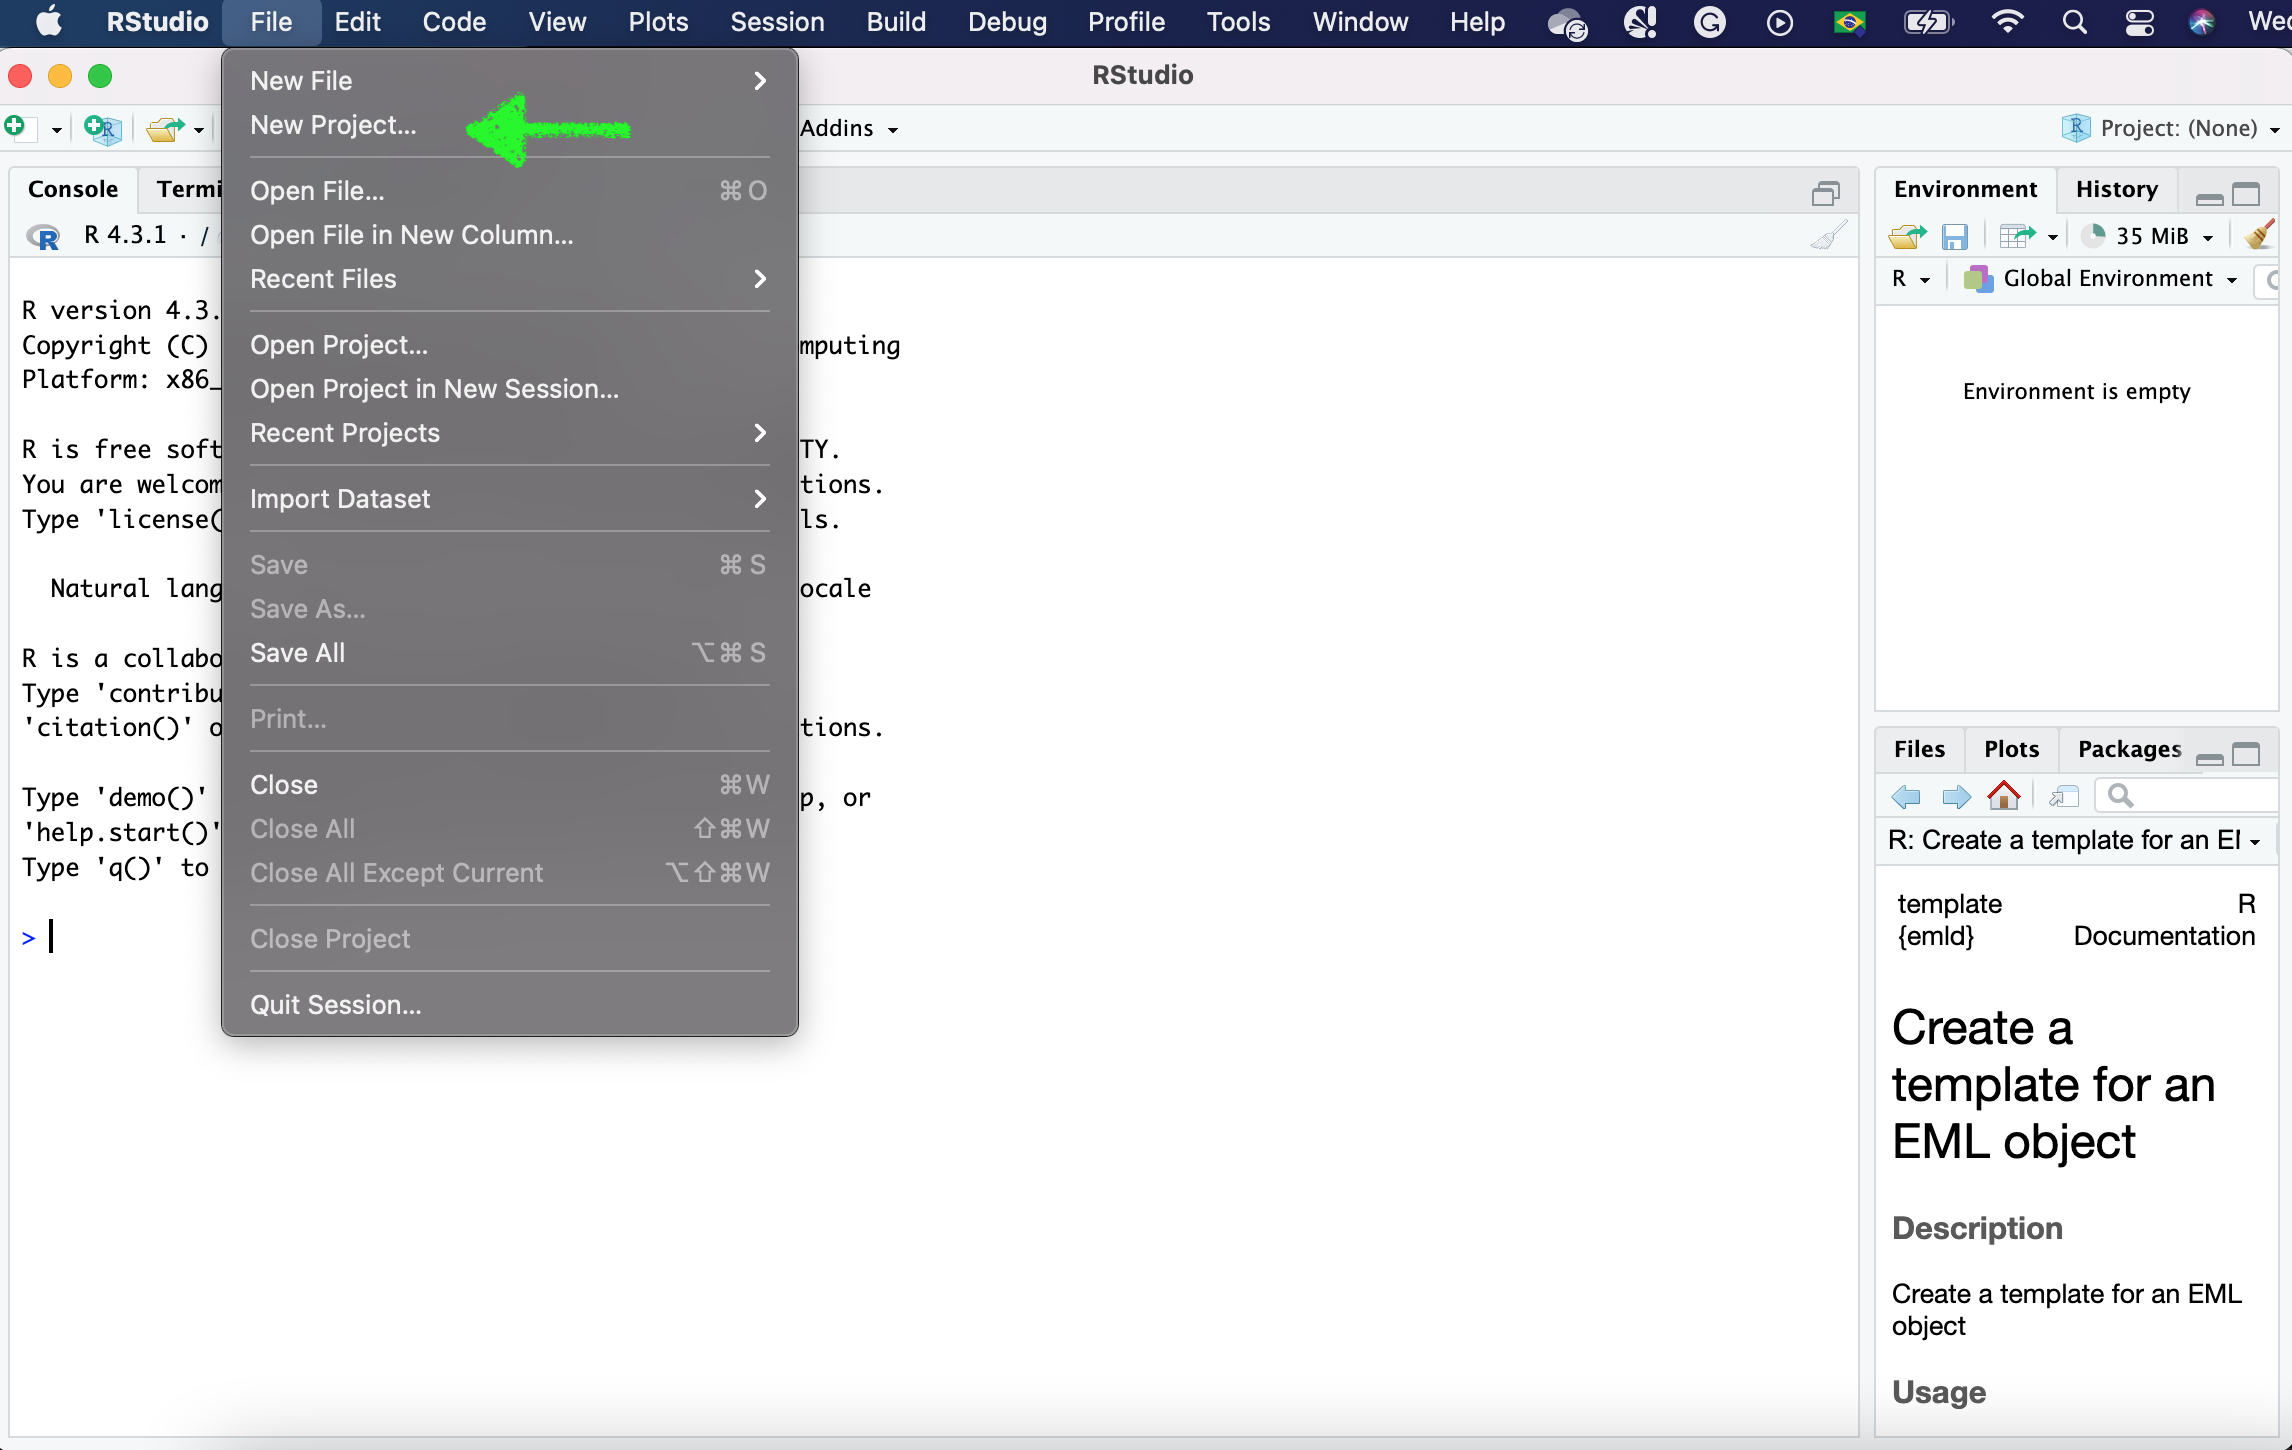Image resolution: width=2292 pixels, height=1450 pixels.
Task: Click the Help home house icon
Action: coord(2004,795)
